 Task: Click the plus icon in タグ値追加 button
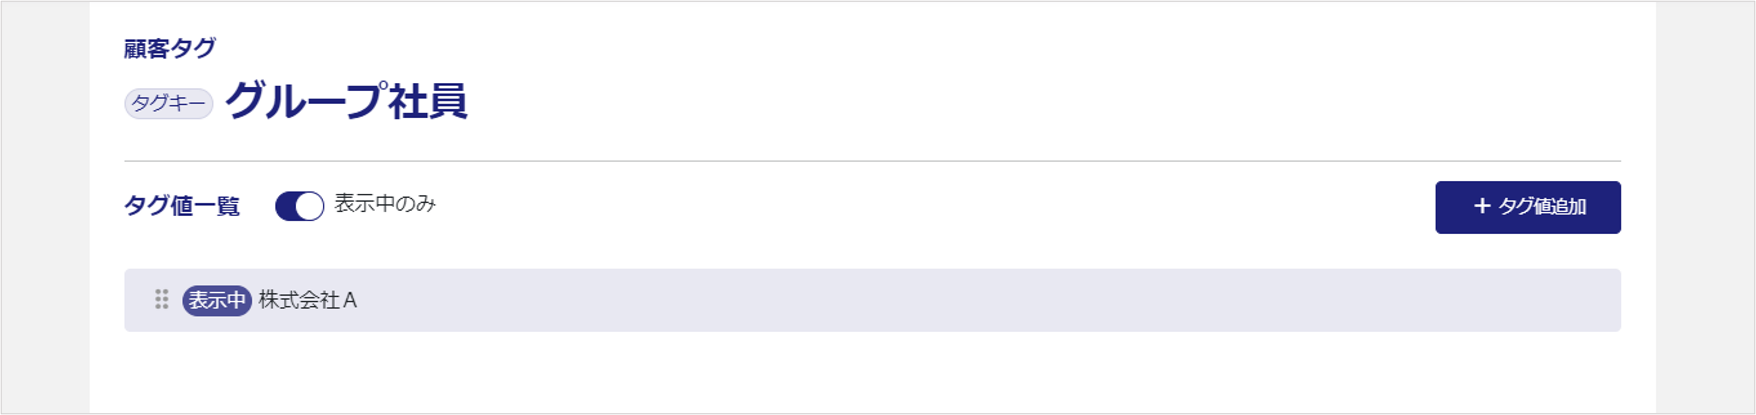(1482, 206)
